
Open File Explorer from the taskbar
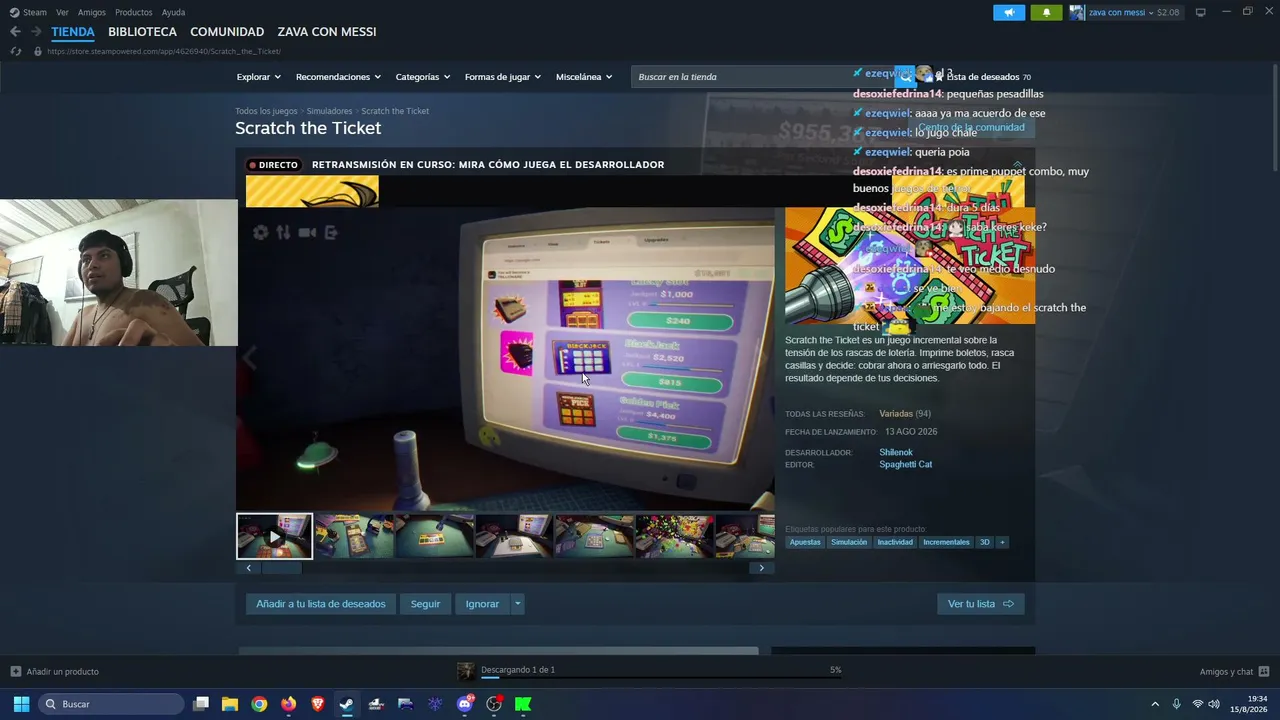pos(230,704)
